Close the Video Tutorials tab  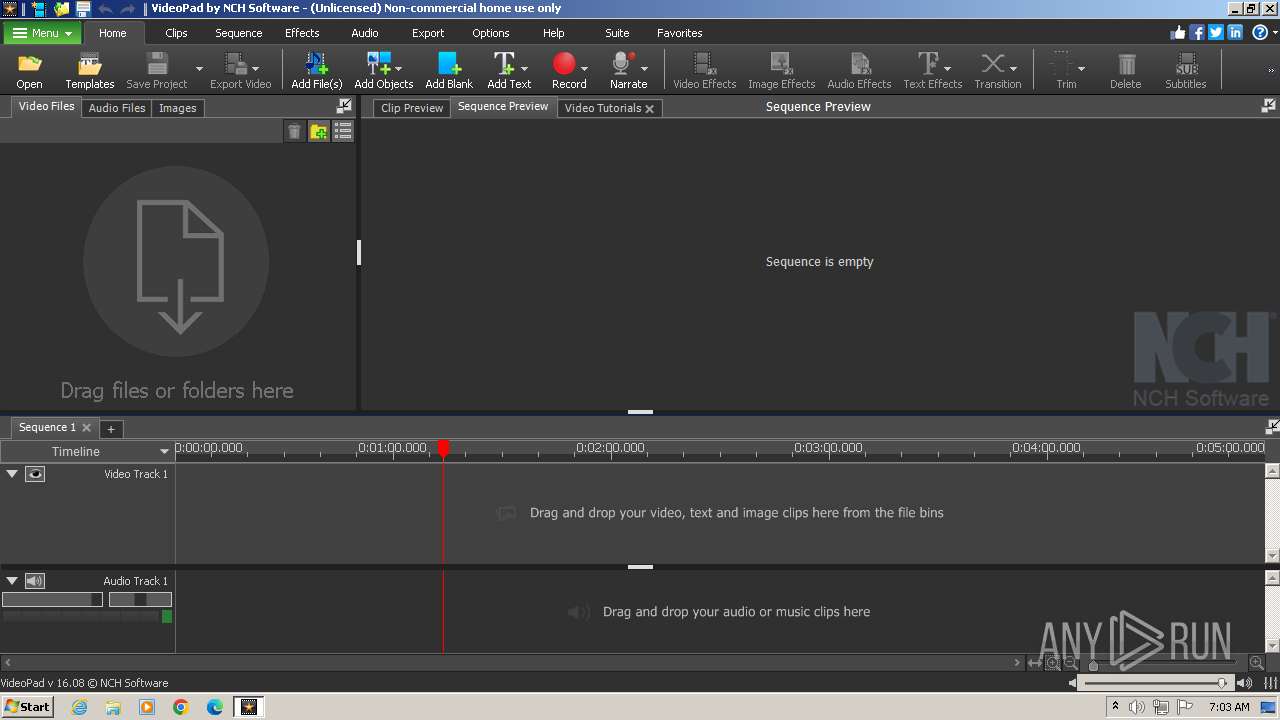(649, 109)
